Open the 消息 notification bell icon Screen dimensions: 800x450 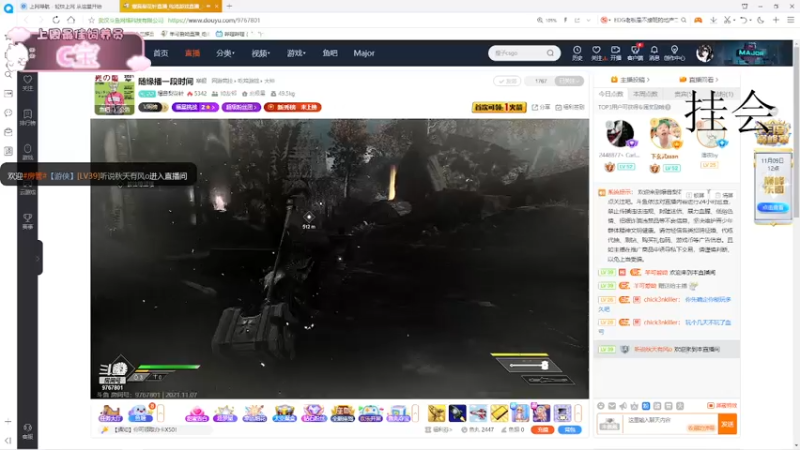pos(654,53)
